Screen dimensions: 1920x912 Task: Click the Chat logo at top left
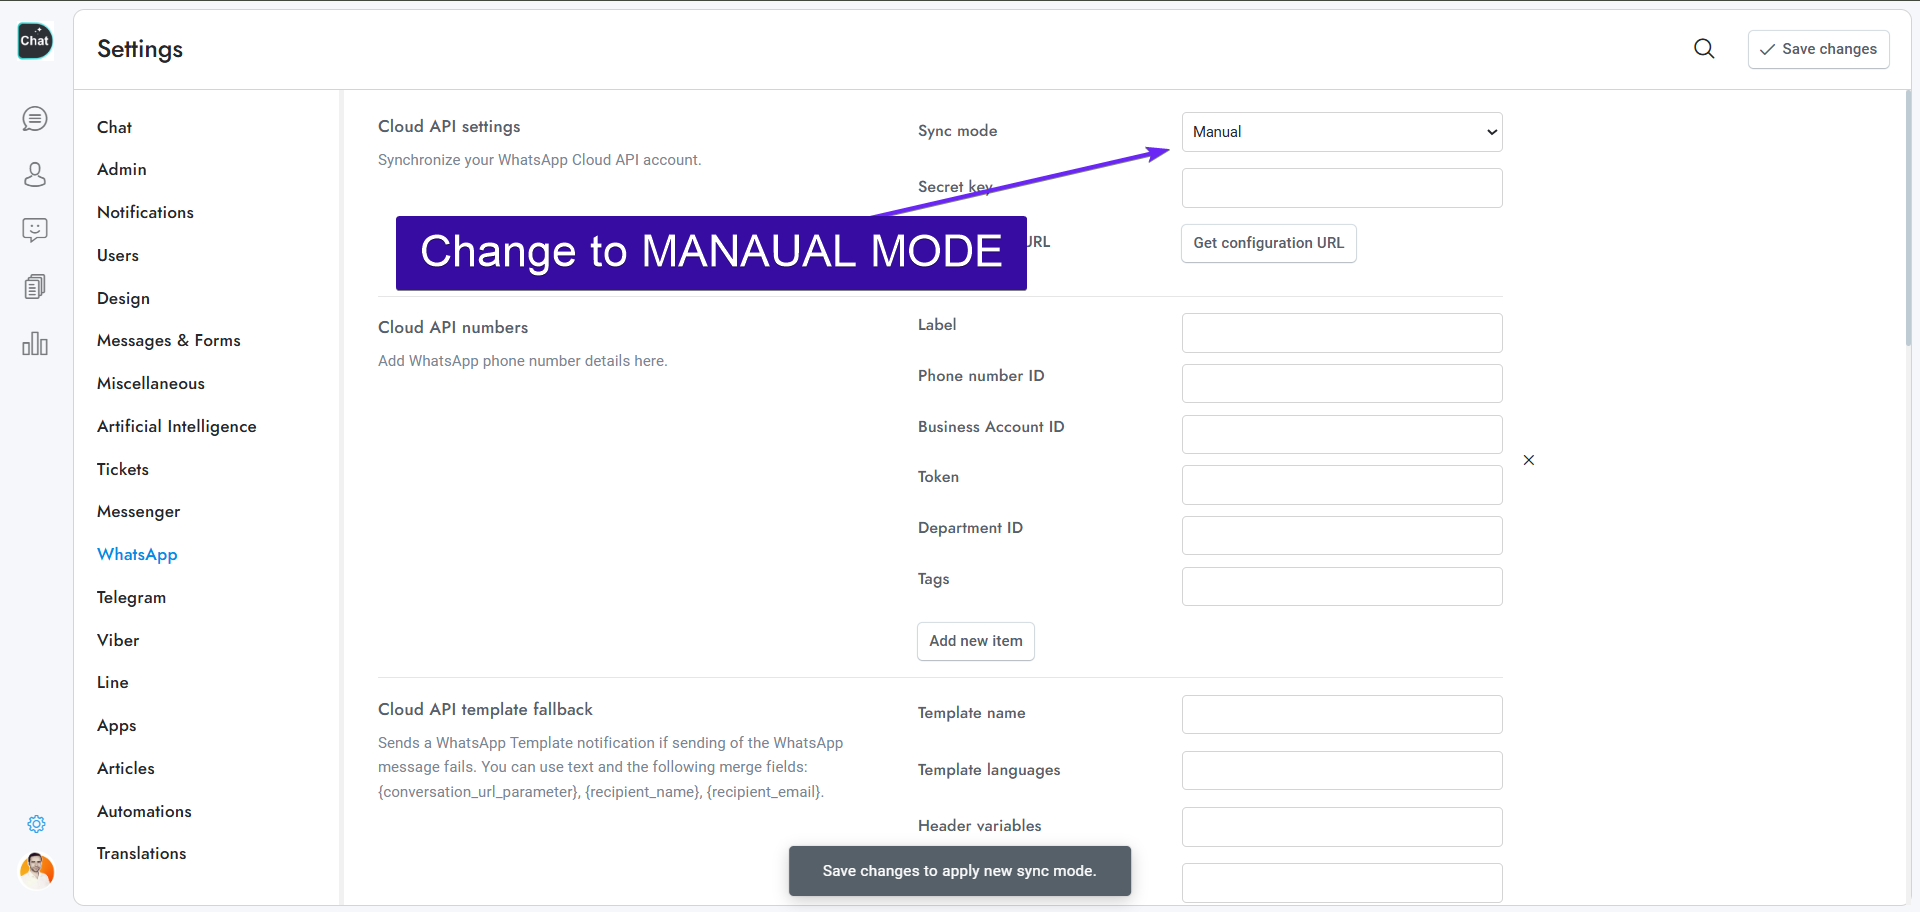[35, 41]
